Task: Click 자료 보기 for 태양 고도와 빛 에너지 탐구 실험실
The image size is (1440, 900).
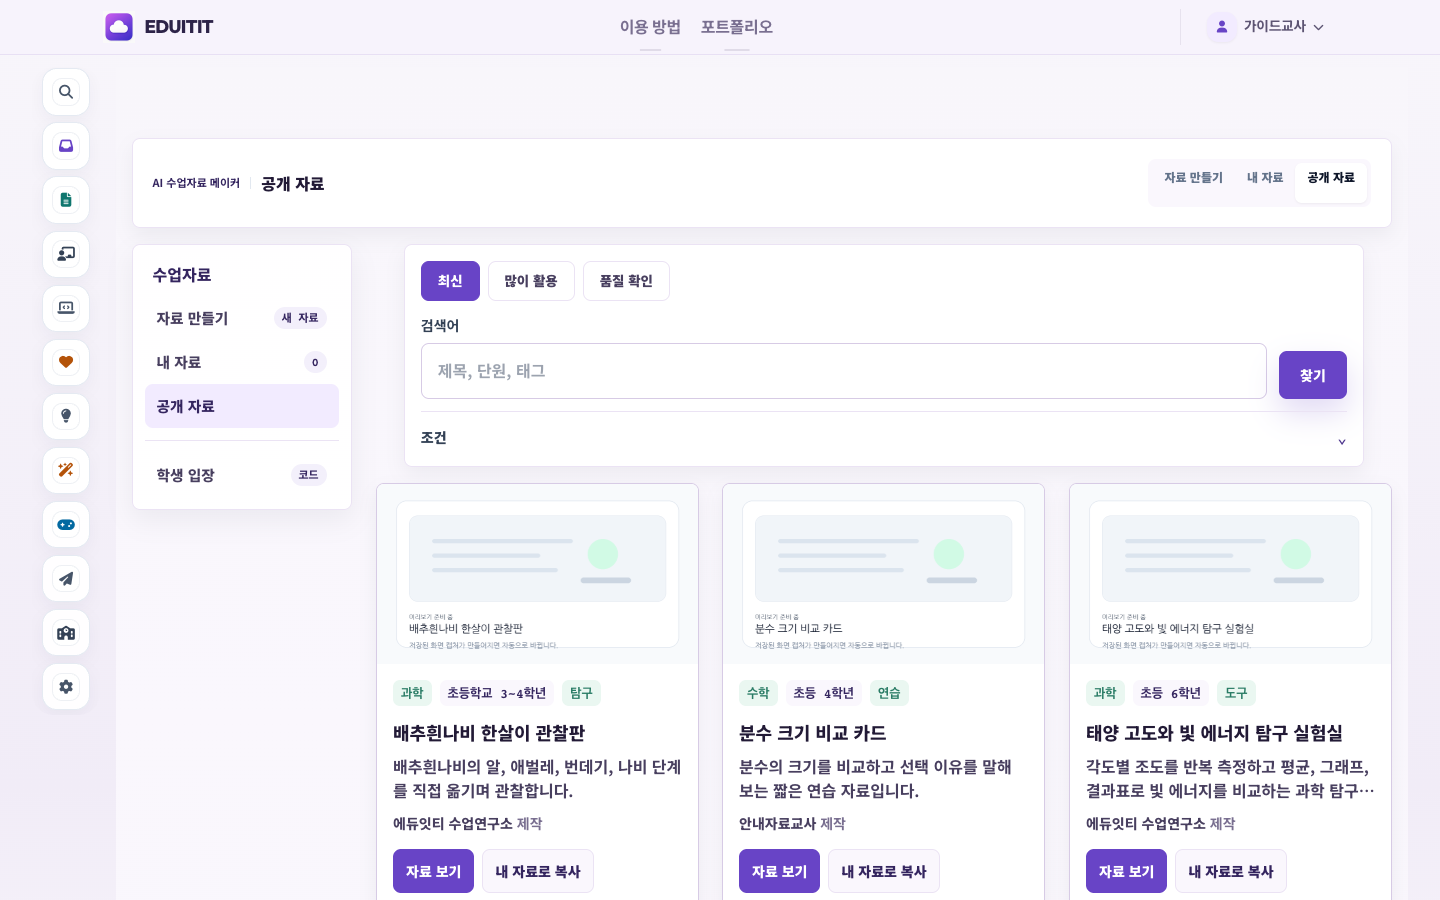Action: [x=1126, y=871]
